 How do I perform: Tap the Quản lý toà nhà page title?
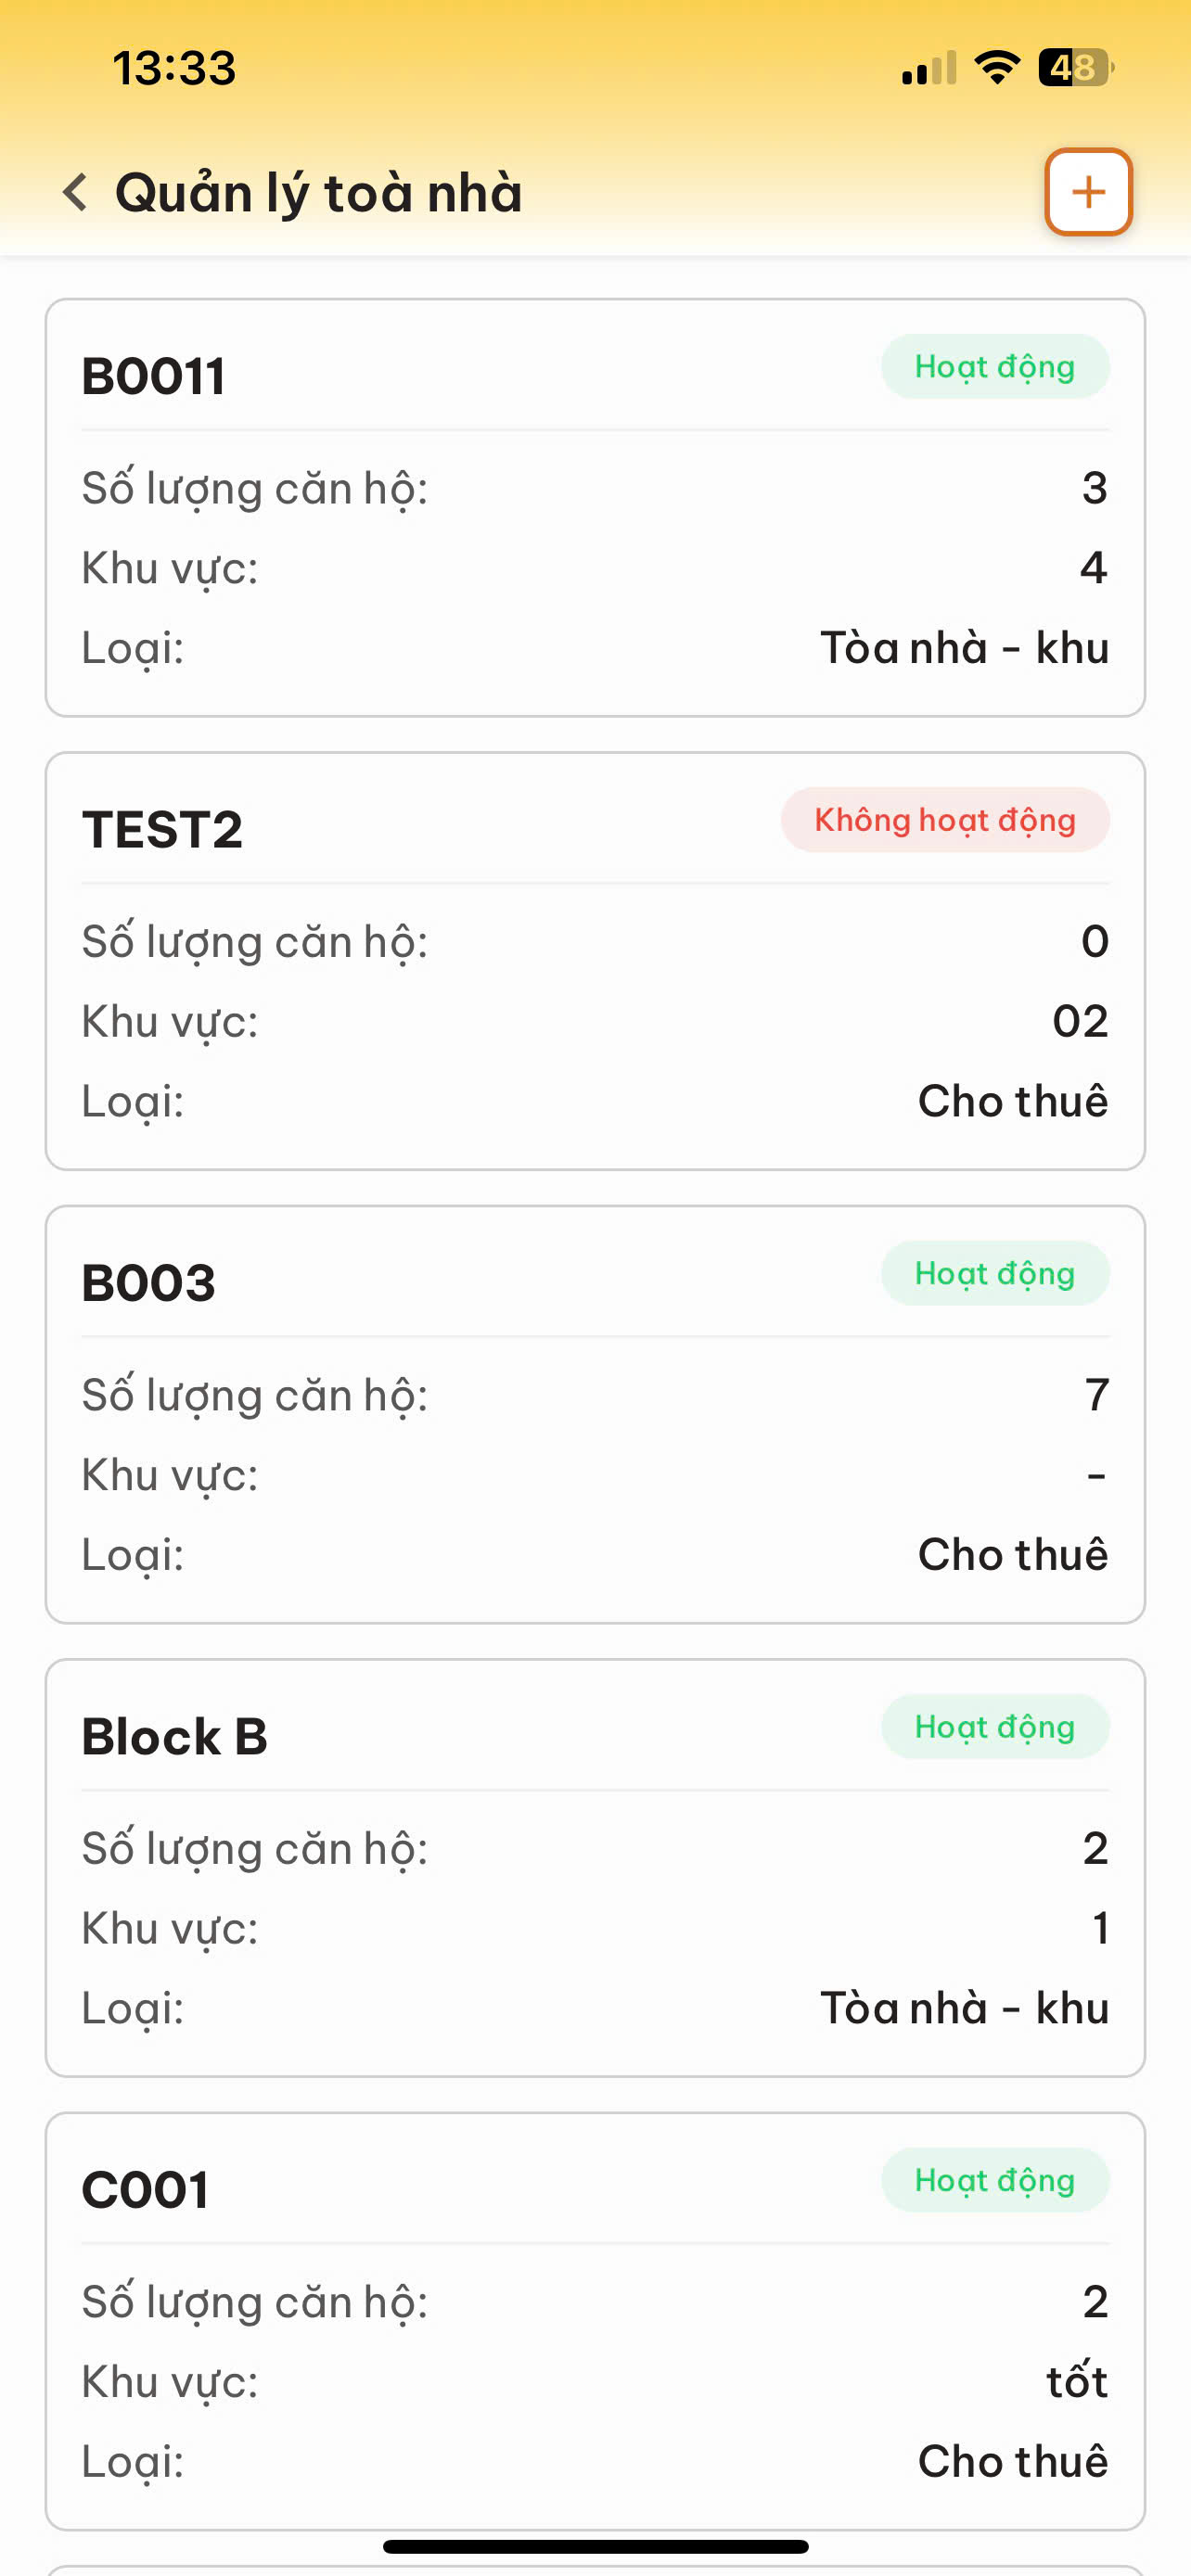318,192
